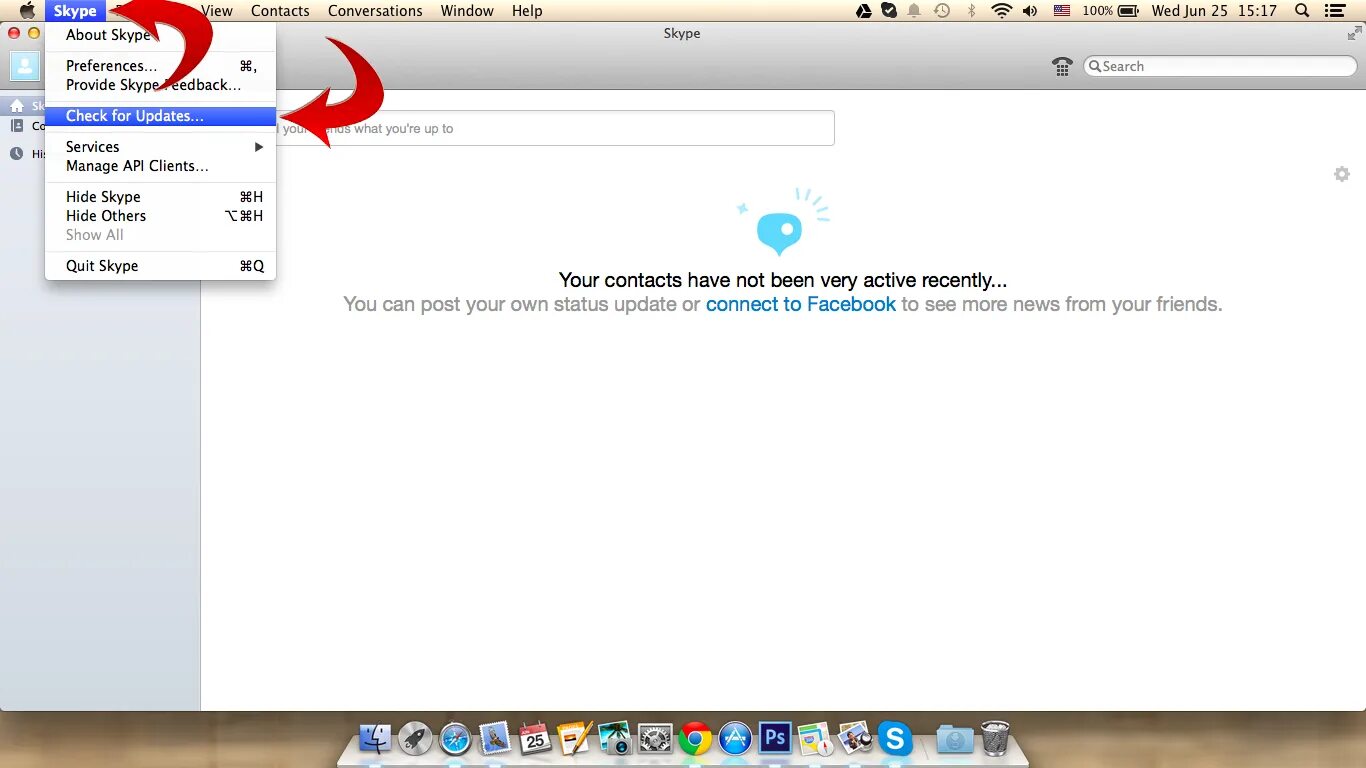
Task: Open Calendar from the Dock
Action: click(535, 738)
